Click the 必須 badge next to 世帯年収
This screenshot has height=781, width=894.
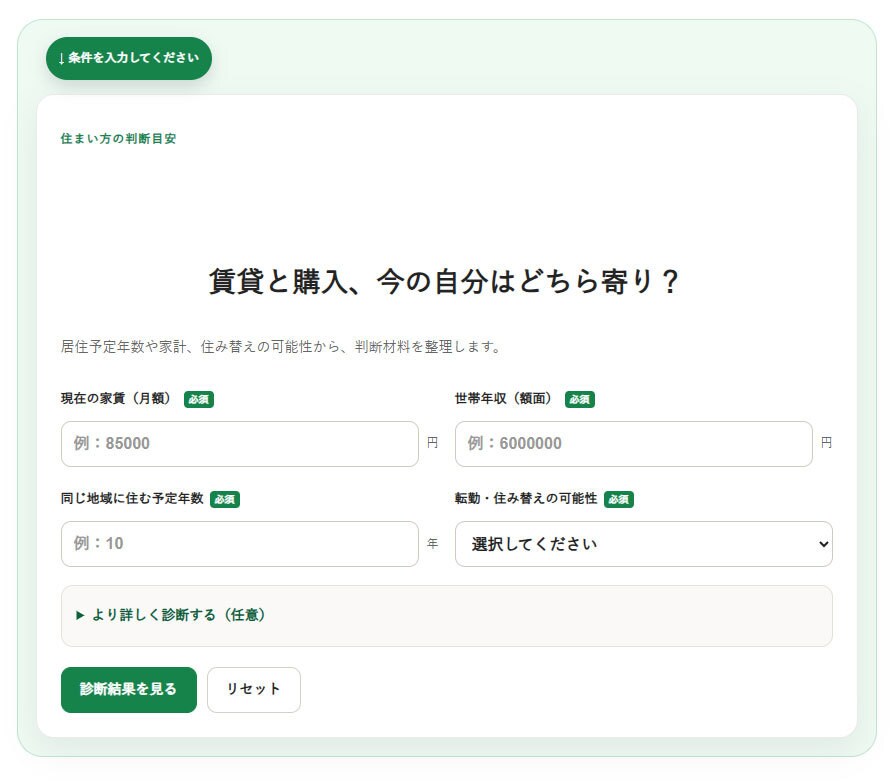[580, 399]
